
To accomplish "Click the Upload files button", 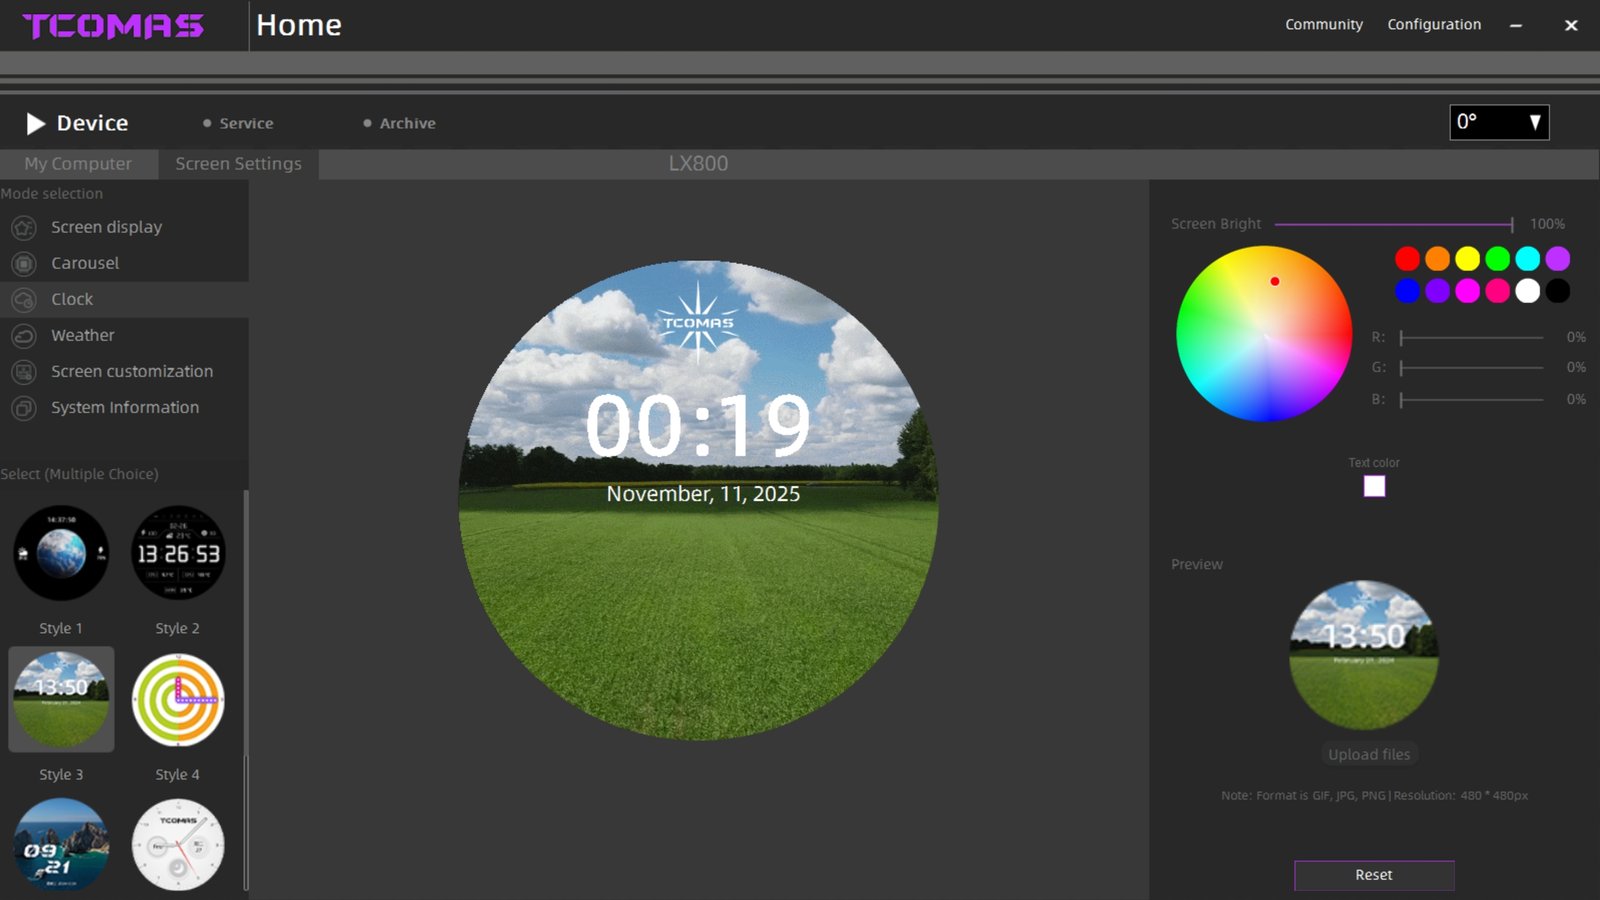I will [1368, 755].
